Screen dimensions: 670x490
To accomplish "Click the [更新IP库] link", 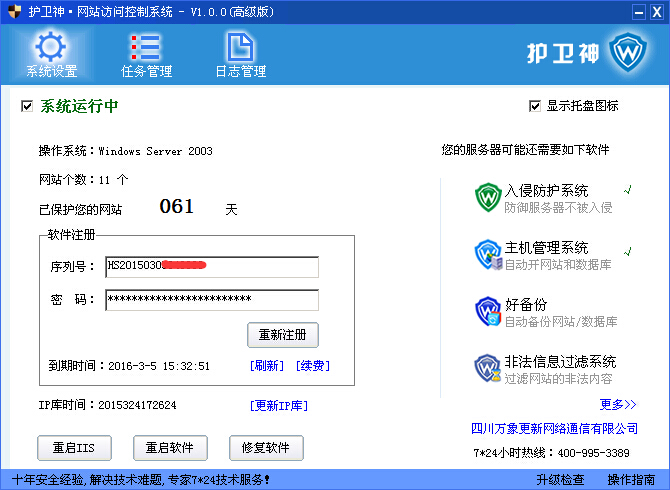I will (279, 405).
